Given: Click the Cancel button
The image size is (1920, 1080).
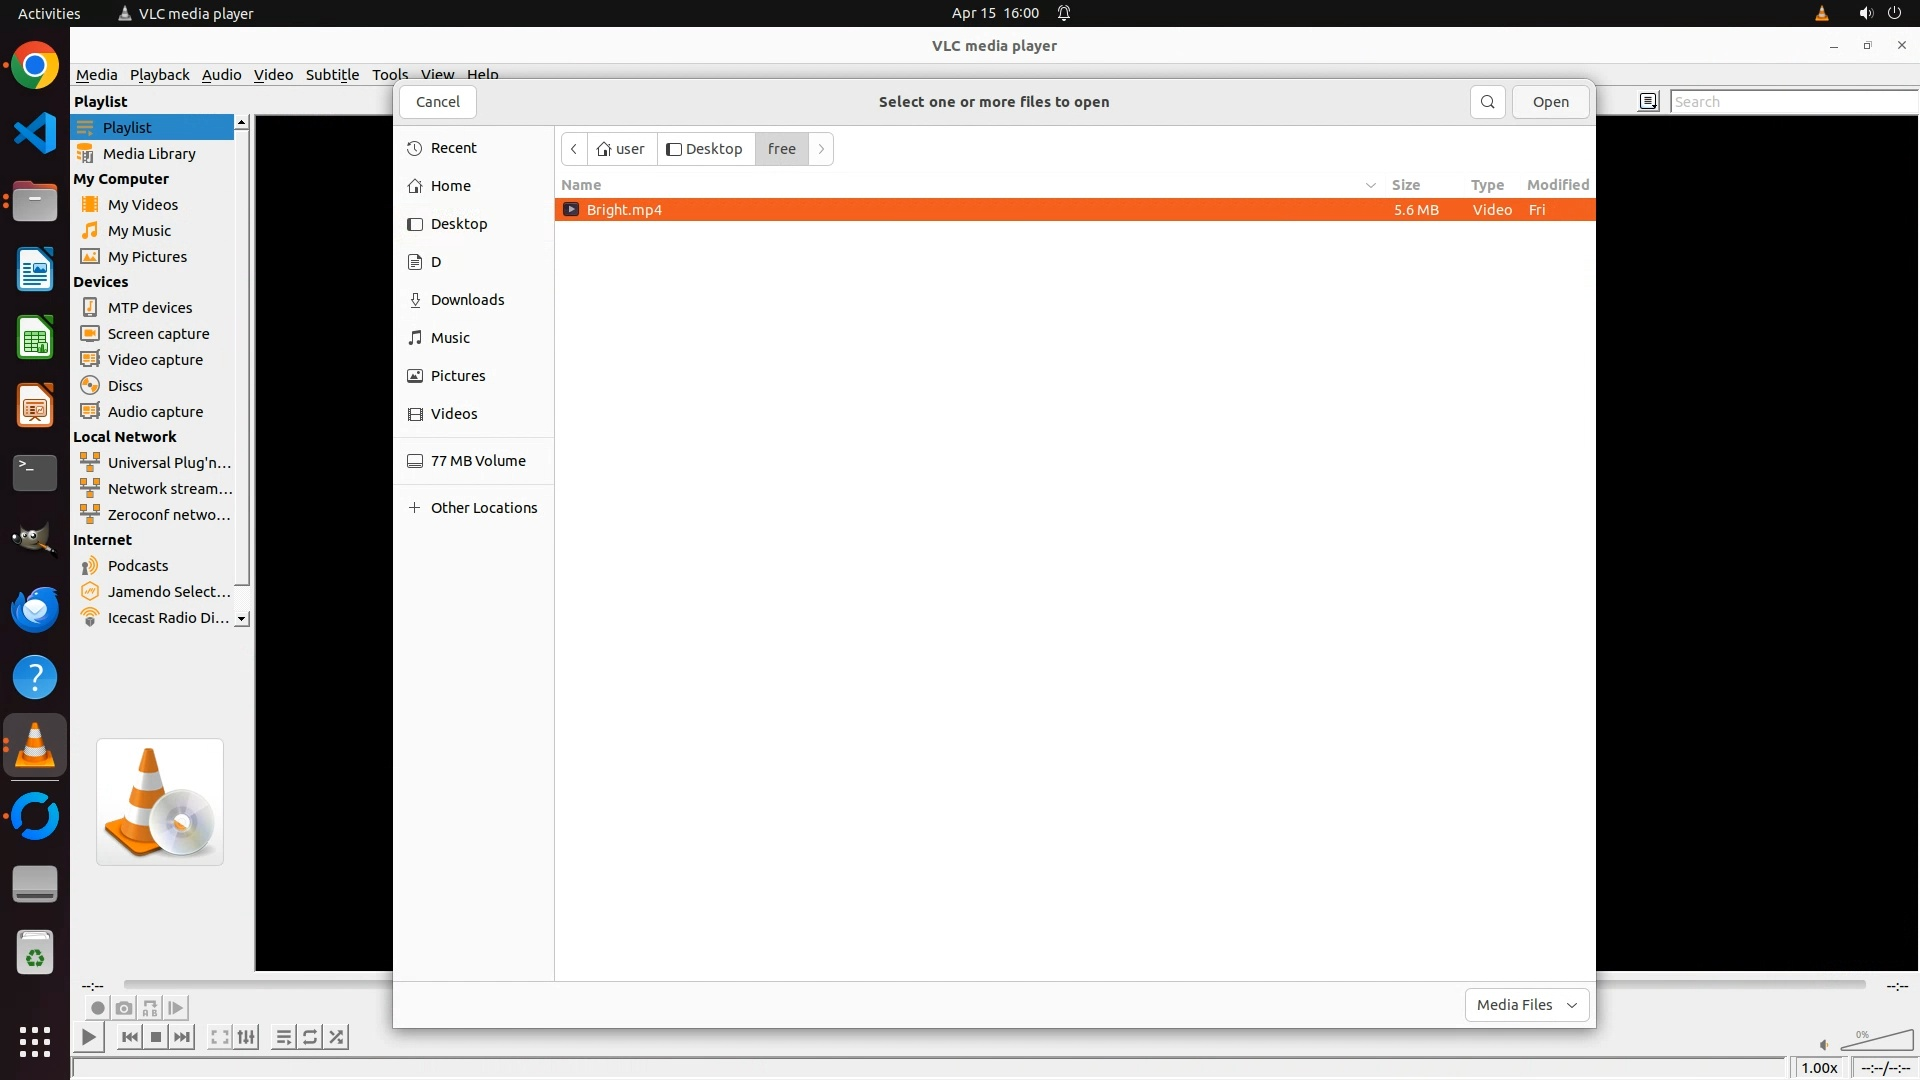Looking at the screenshot, I should pyautogui.click(x=437, y=102).
